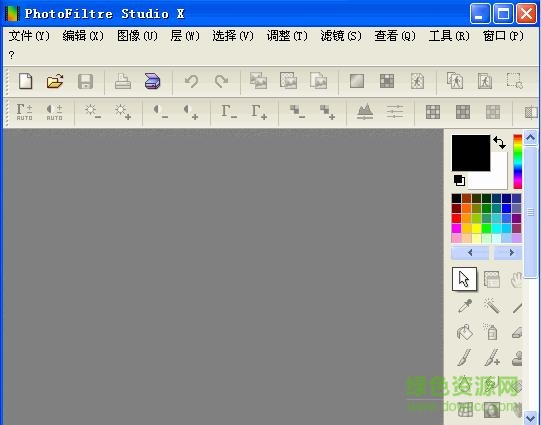This screenshot has height=425, width=541.
Task: Swap foreground and background colors
Action: [x=499, y=142]
